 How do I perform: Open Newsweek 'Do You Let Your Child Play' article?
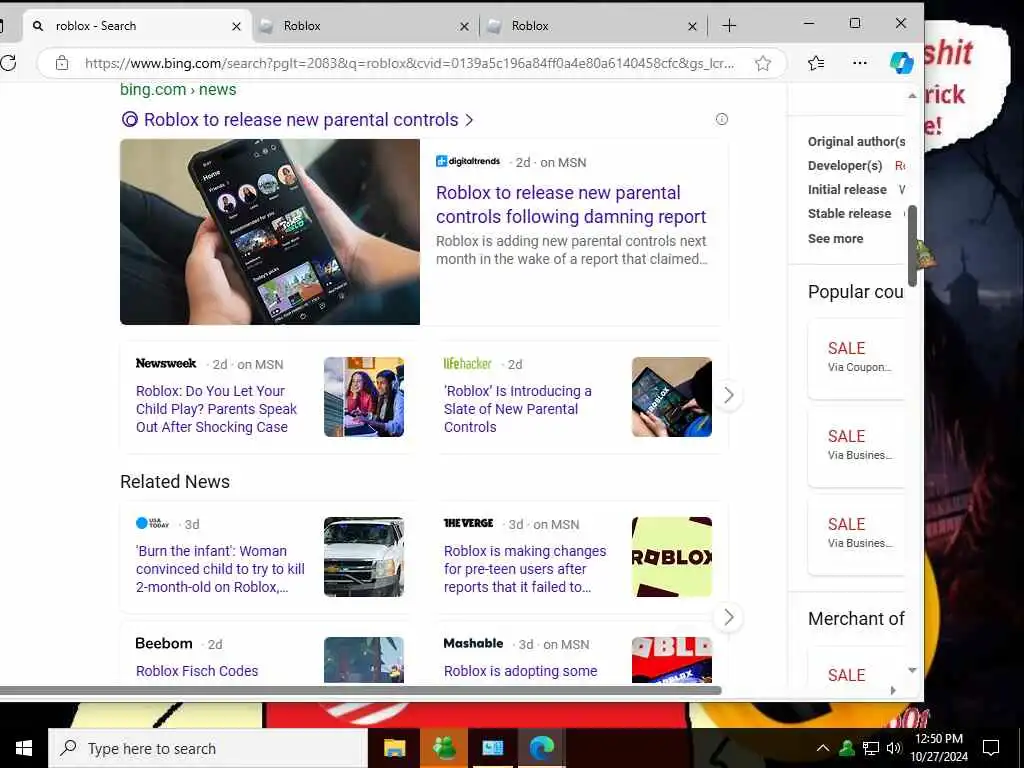tap(216, 409)
